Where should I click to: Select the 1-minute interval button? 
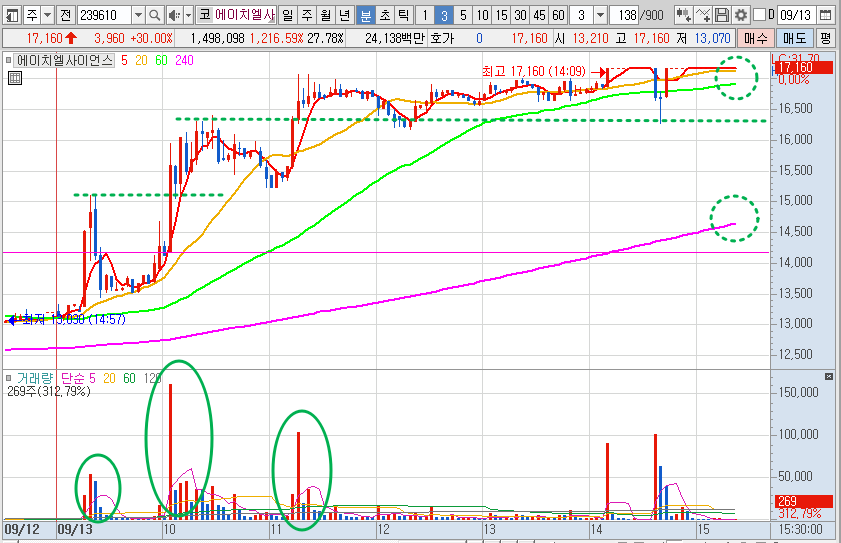tap(425, 15)
